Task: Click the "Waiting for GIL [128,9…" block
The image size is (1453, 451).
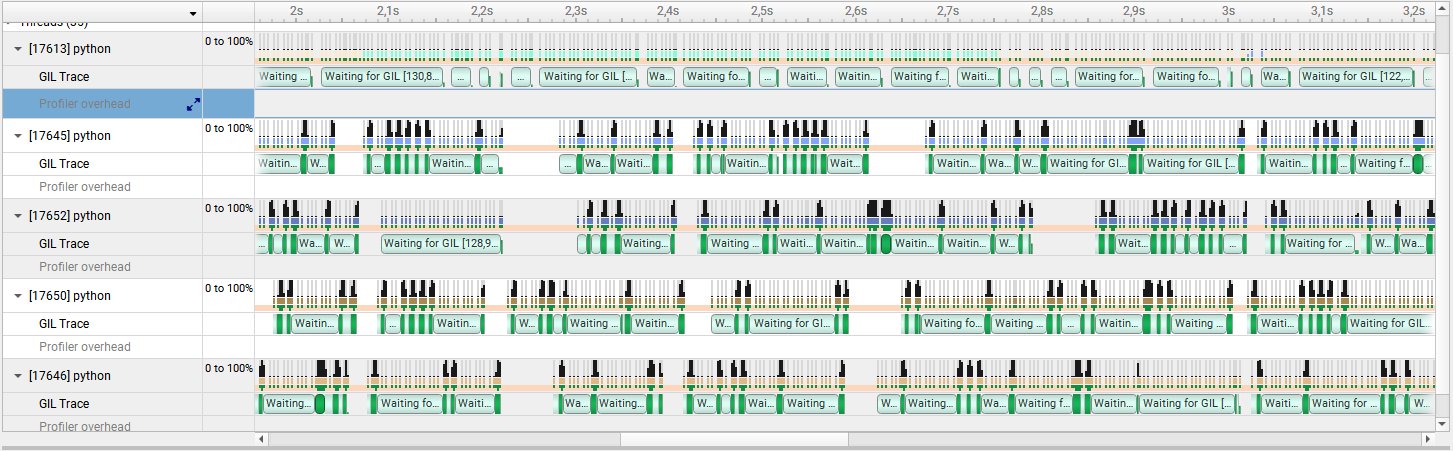Action: [x=441, y=244]
